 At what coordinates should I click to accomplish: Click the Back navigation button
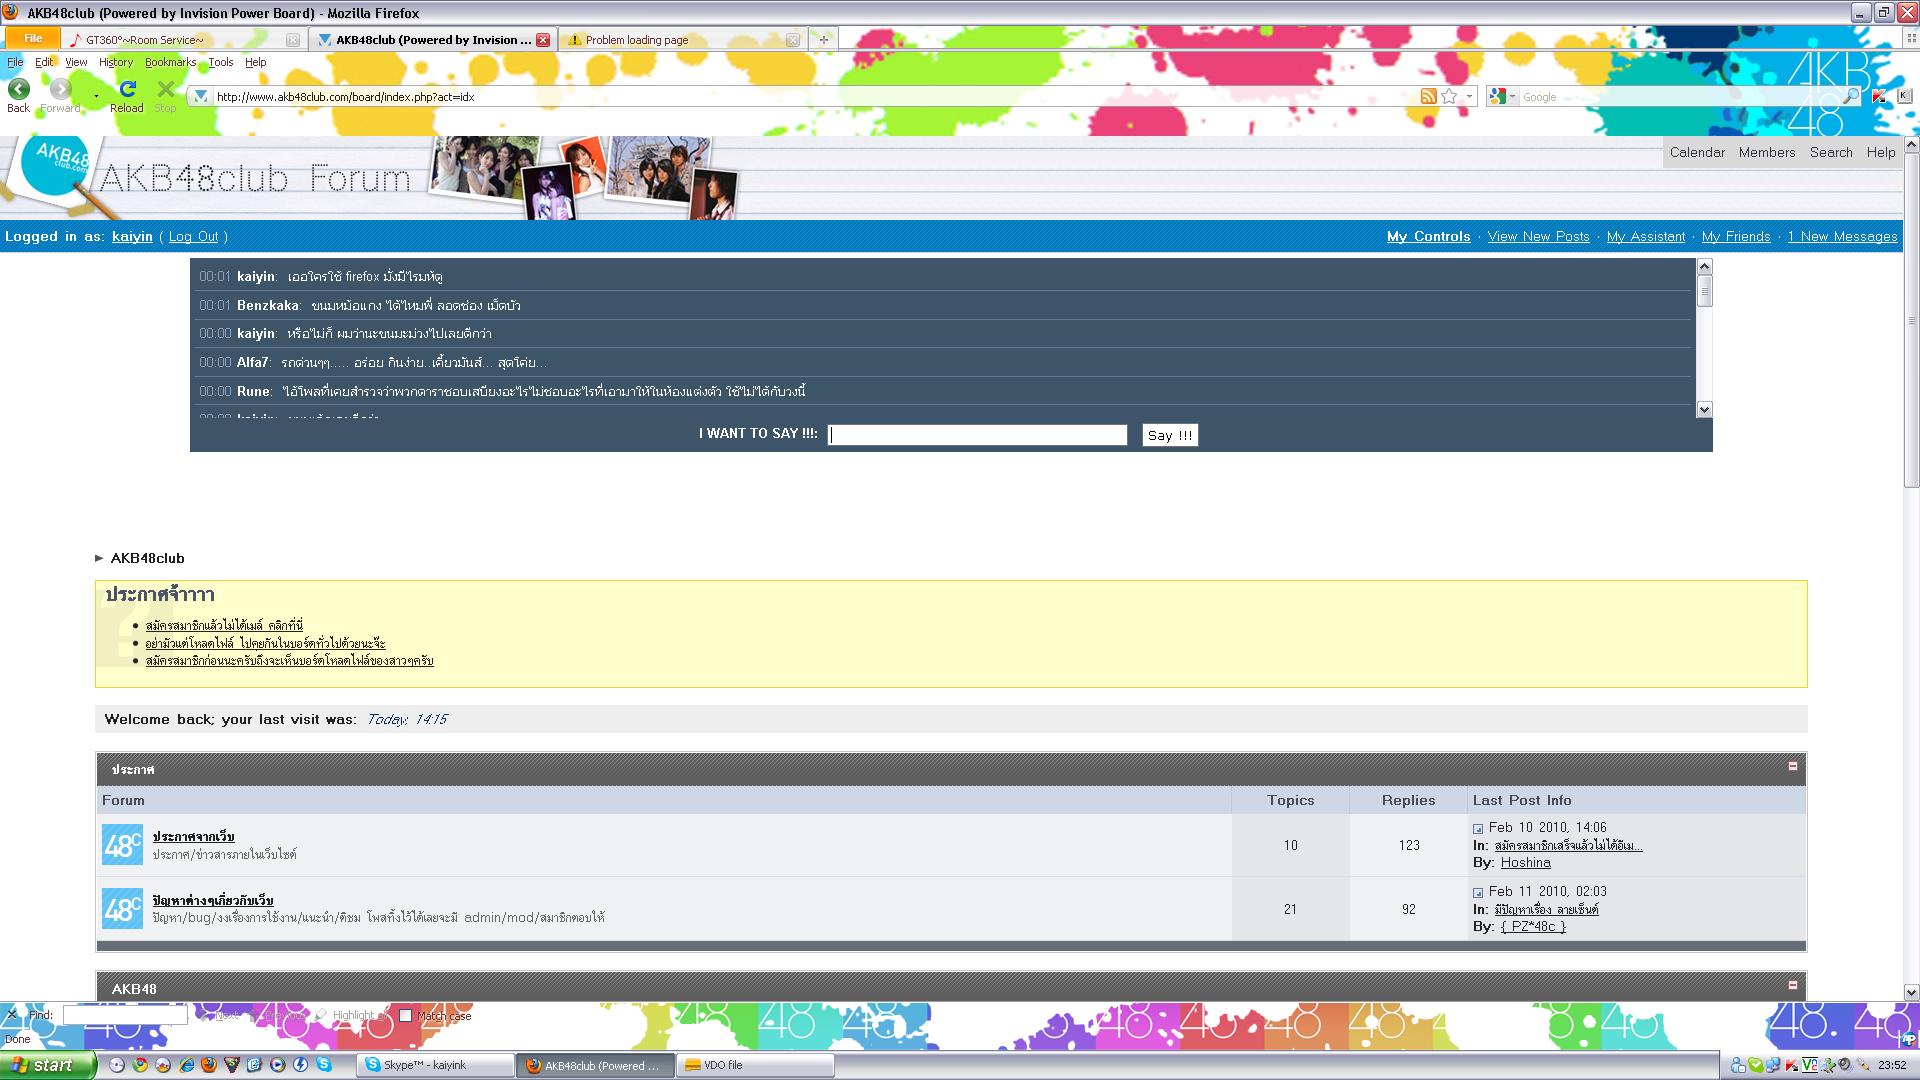18,90
